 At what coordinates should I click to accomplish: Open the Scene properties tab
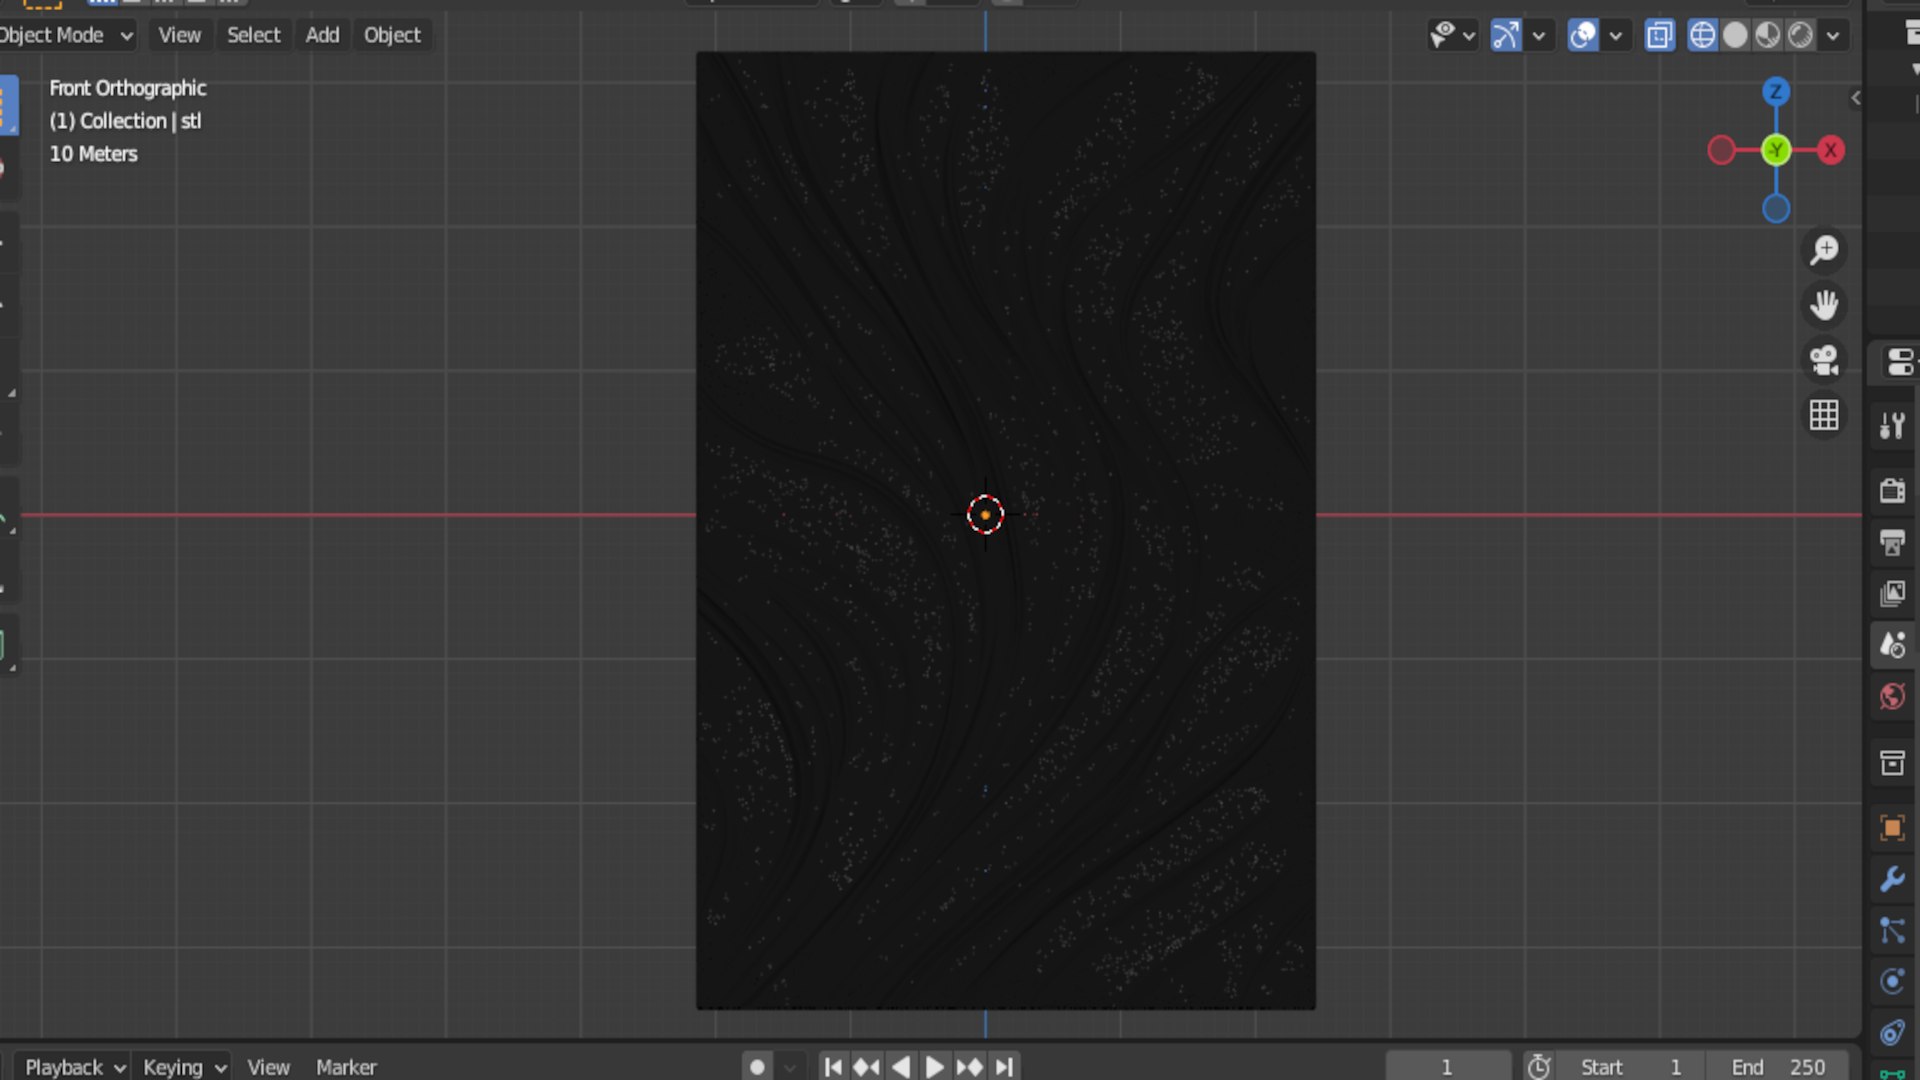click(x=1892, y=645)
